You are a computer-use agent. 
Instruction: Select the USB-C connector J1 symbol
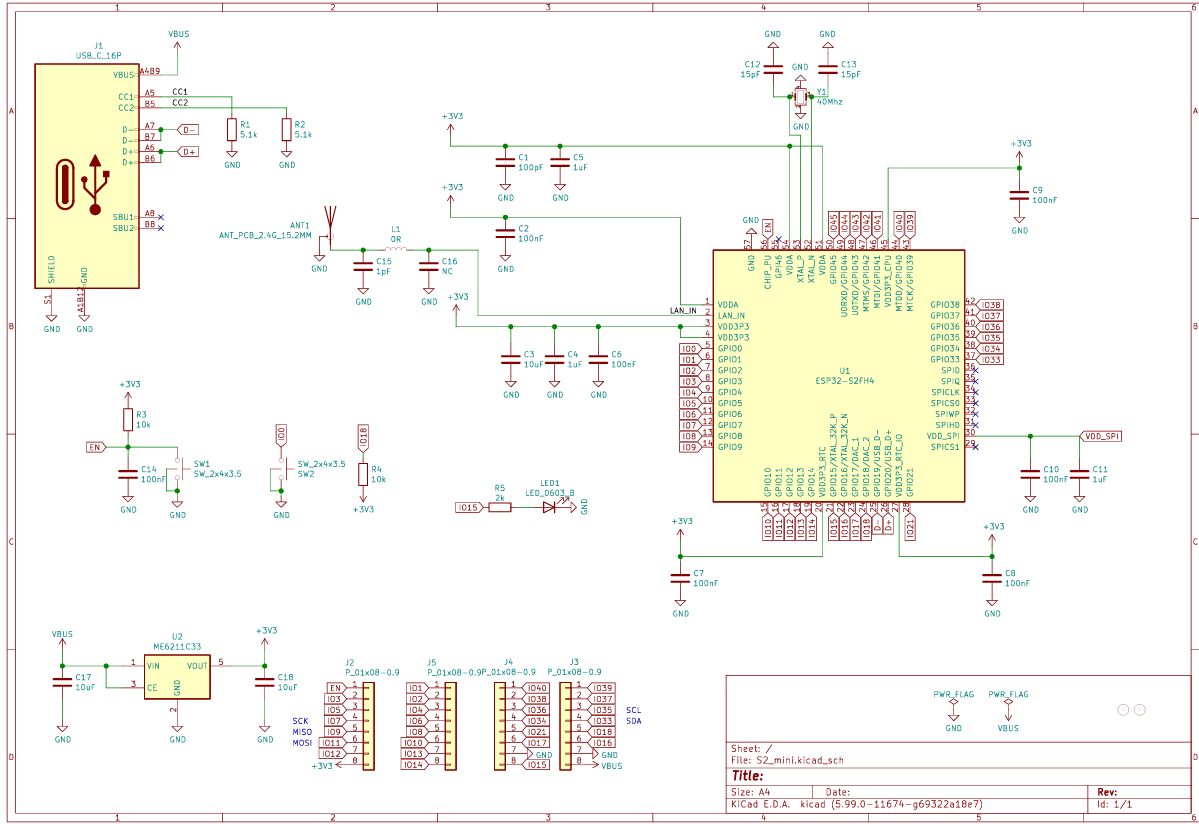click(88, 175)
